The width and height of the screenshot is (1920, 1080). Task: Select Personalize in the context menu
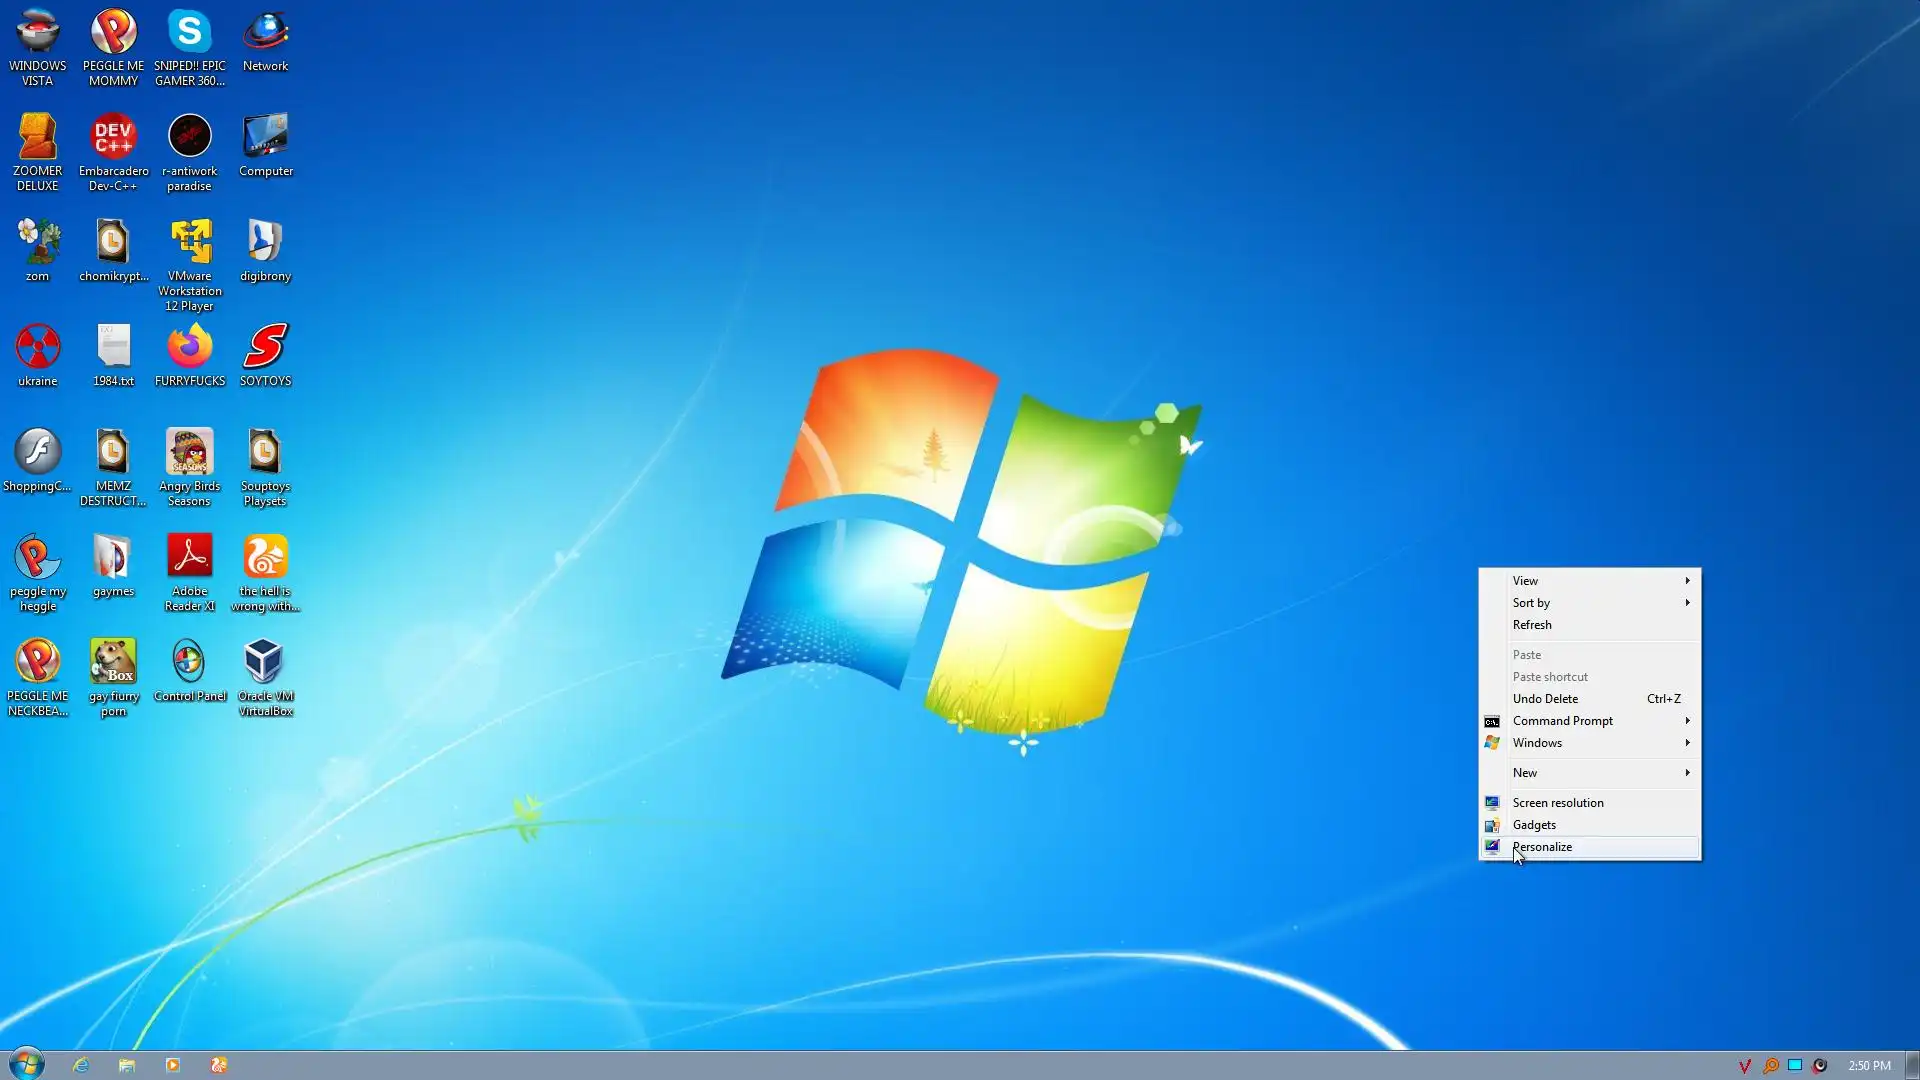[1543, 847]
